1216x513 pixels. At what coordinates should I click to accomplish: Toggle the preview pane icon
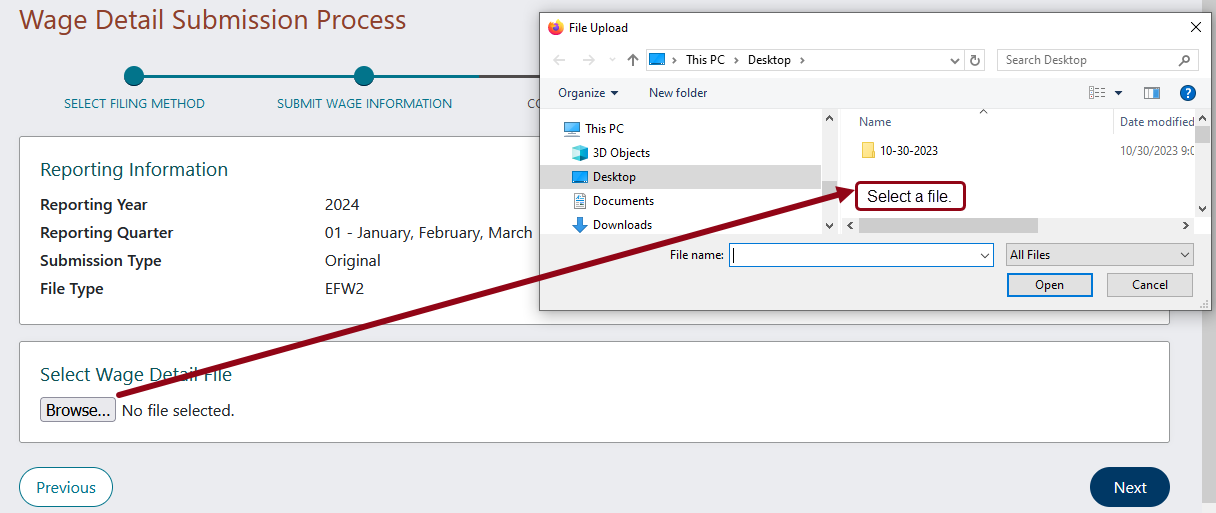[x=1152, y=93]
